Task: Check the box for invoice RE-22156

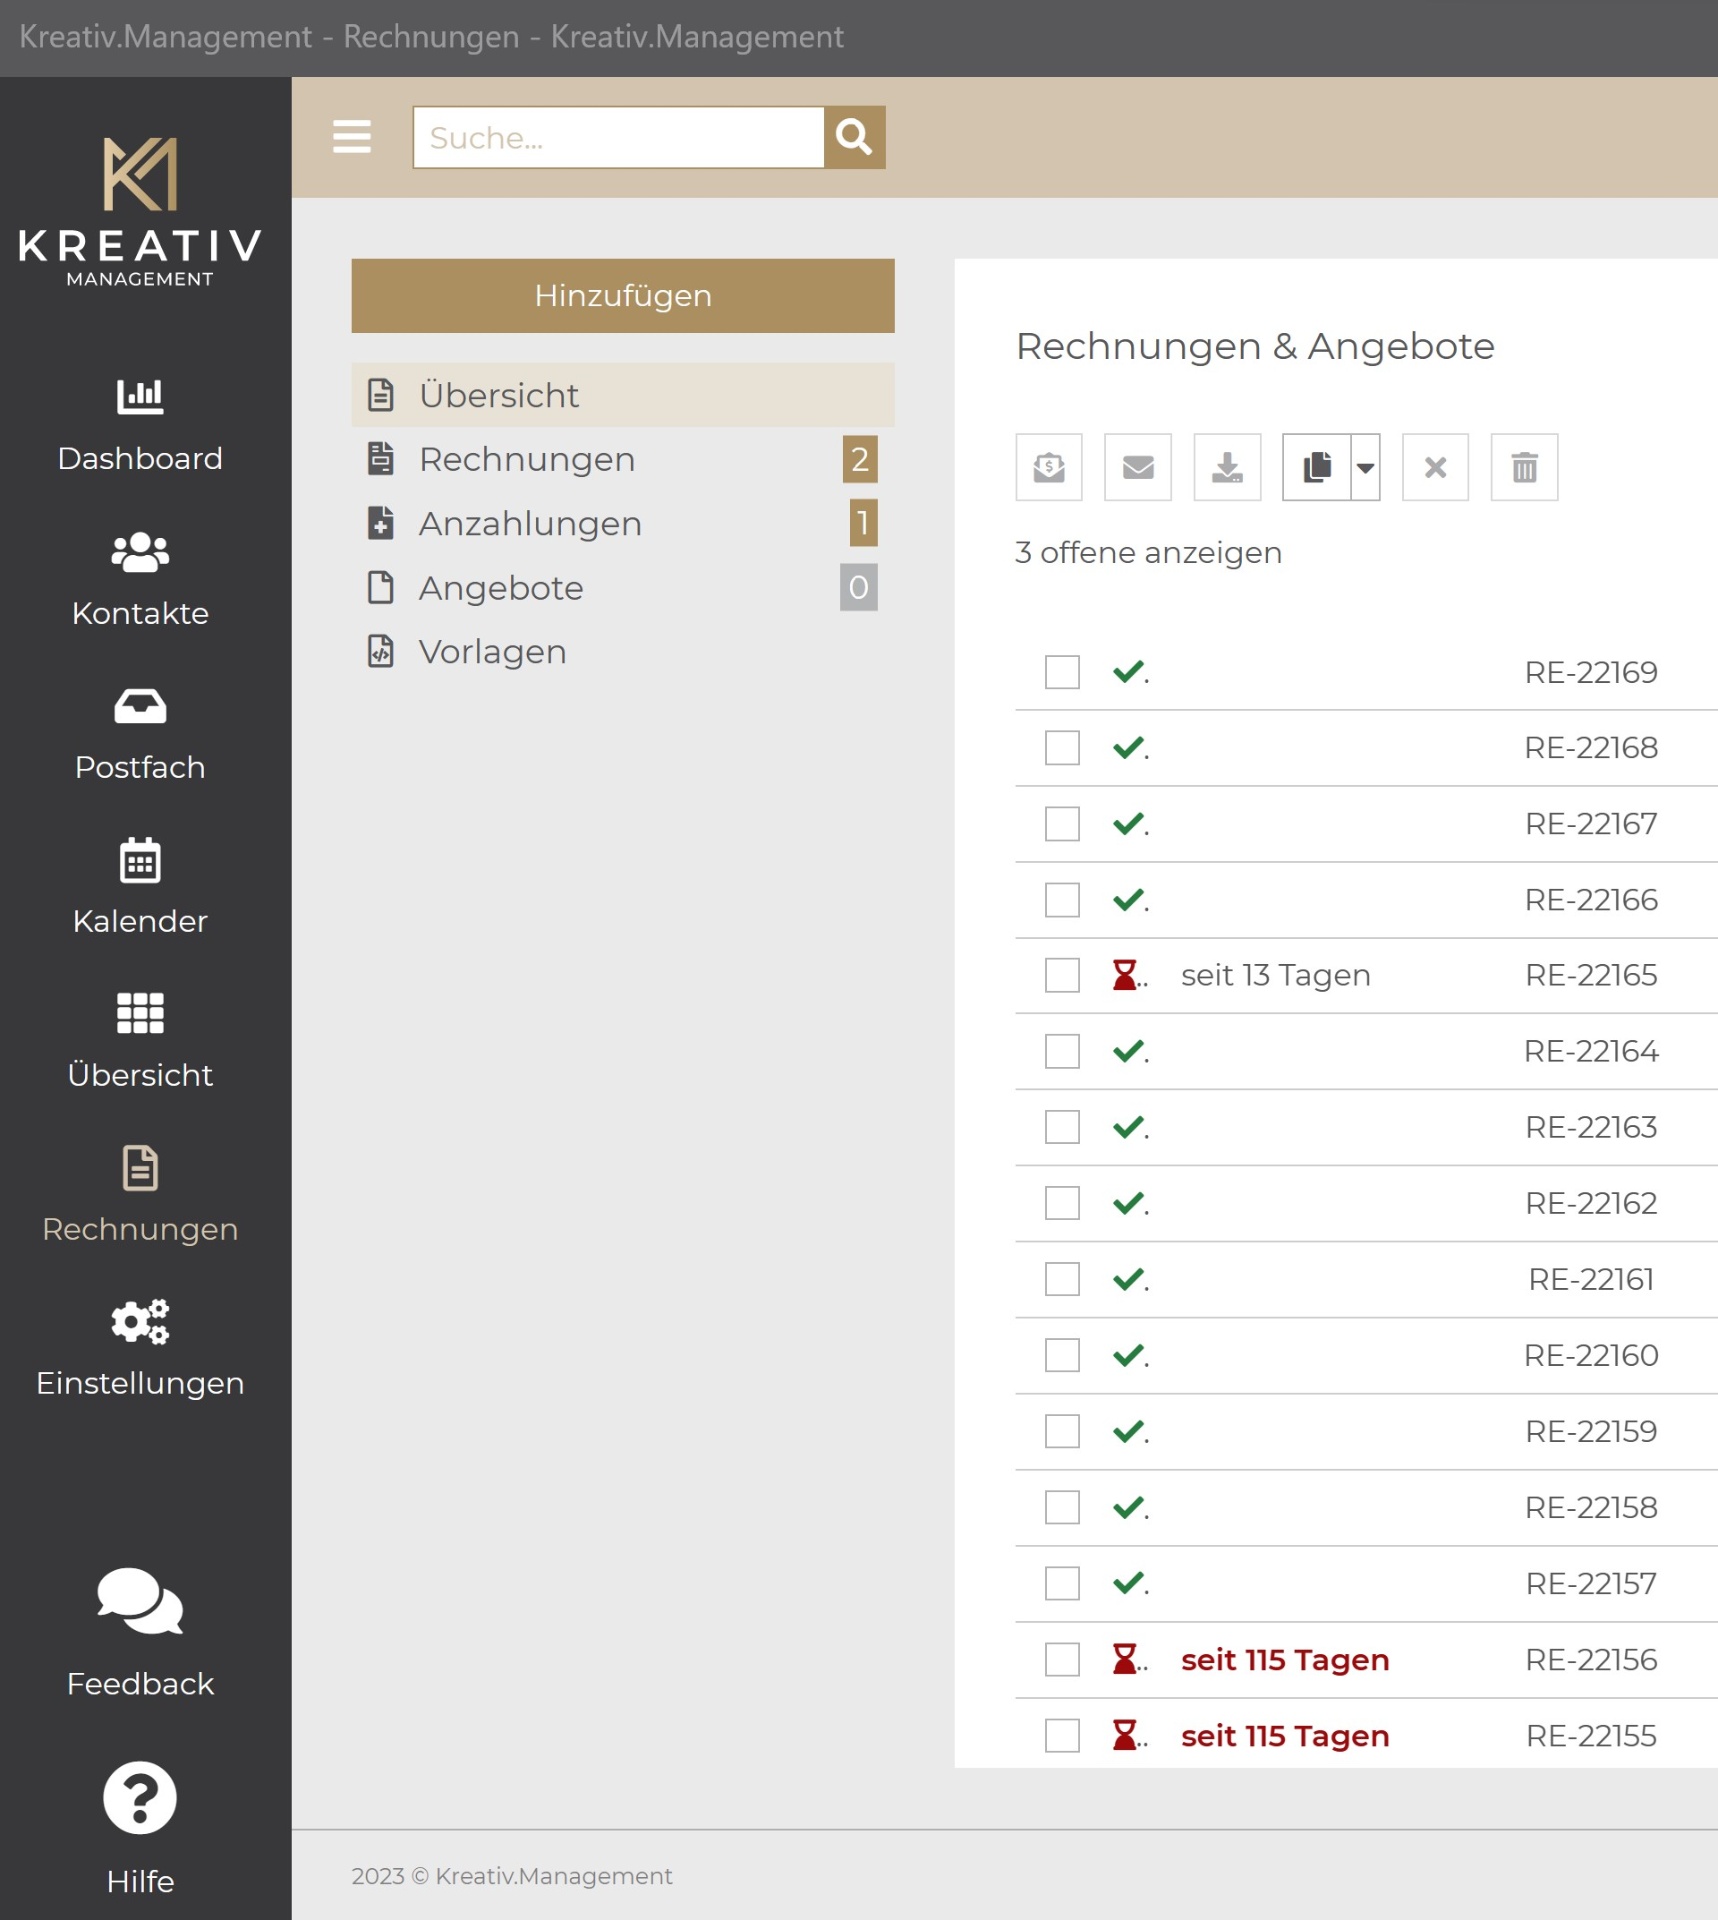Action: click(x=1061, y=1659)
